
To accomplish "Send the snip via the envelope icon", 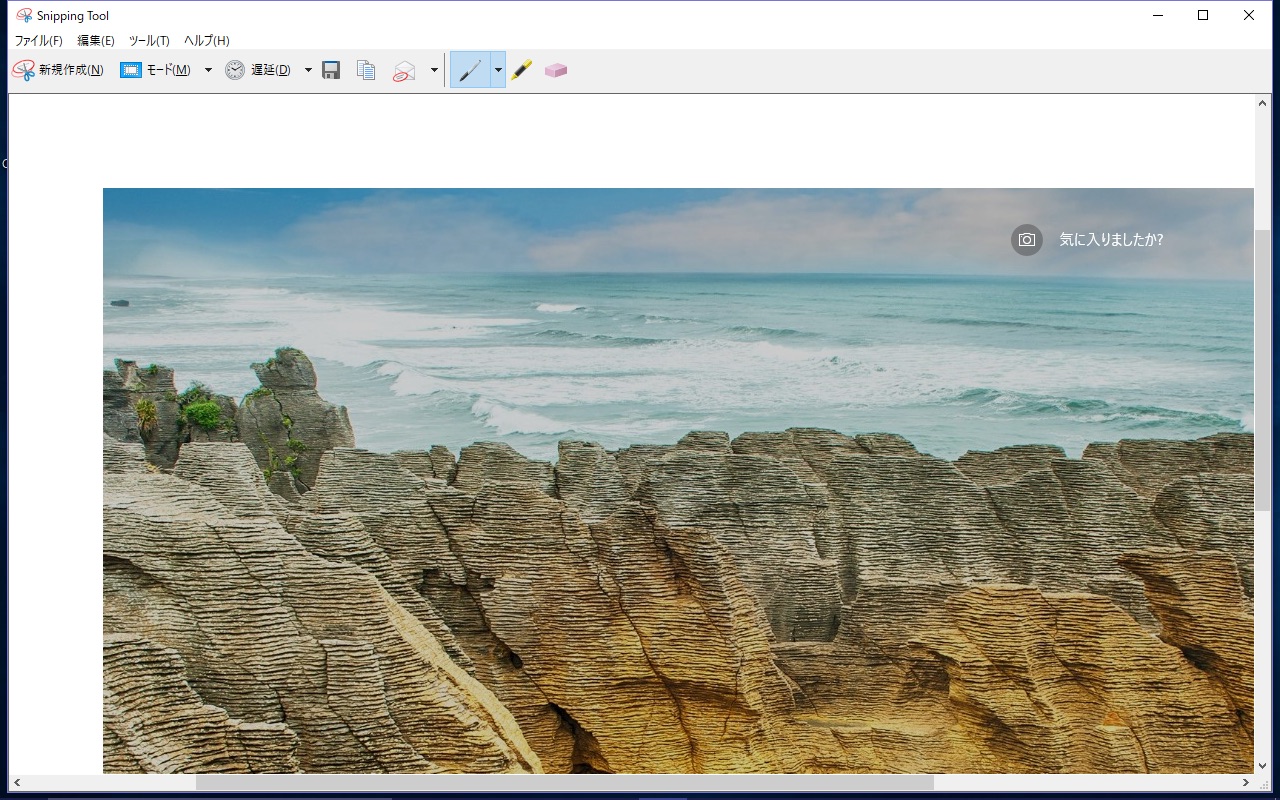I will pos(404,70).
